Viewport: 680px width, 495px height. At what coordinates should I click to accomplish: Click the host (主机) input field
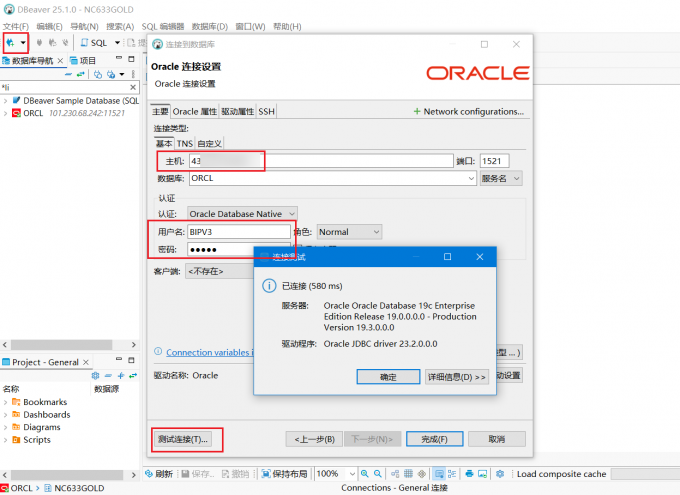(x=321, y=161)
